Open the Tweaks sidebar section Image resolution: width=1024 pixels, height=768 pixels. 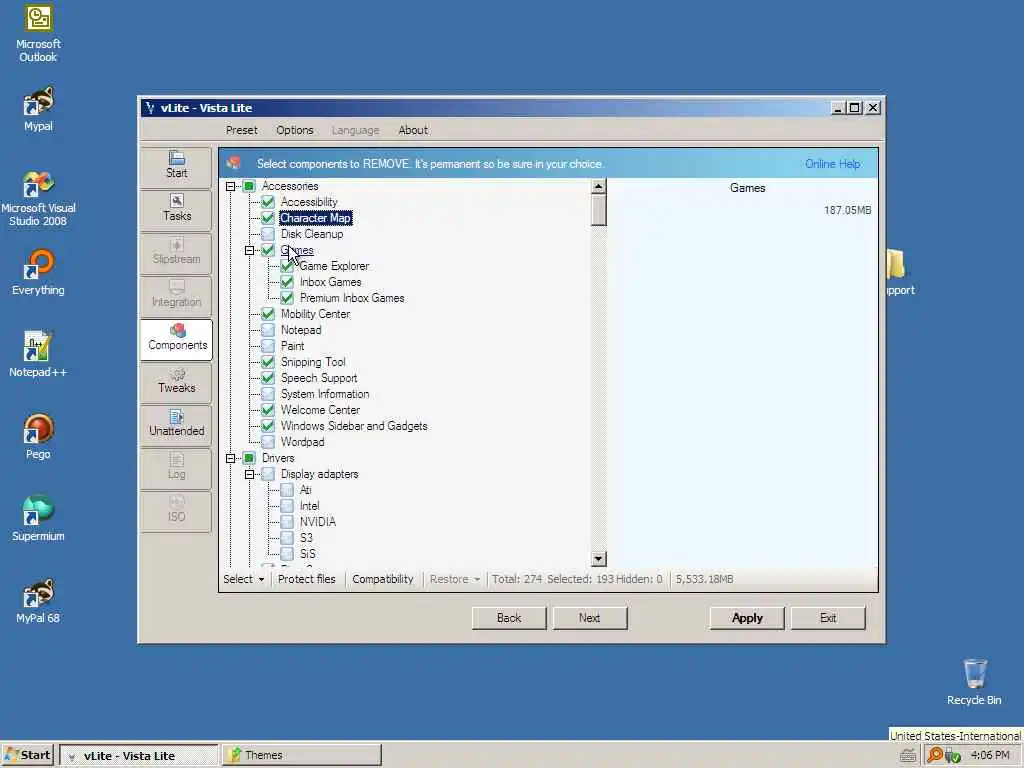[176, 381]
